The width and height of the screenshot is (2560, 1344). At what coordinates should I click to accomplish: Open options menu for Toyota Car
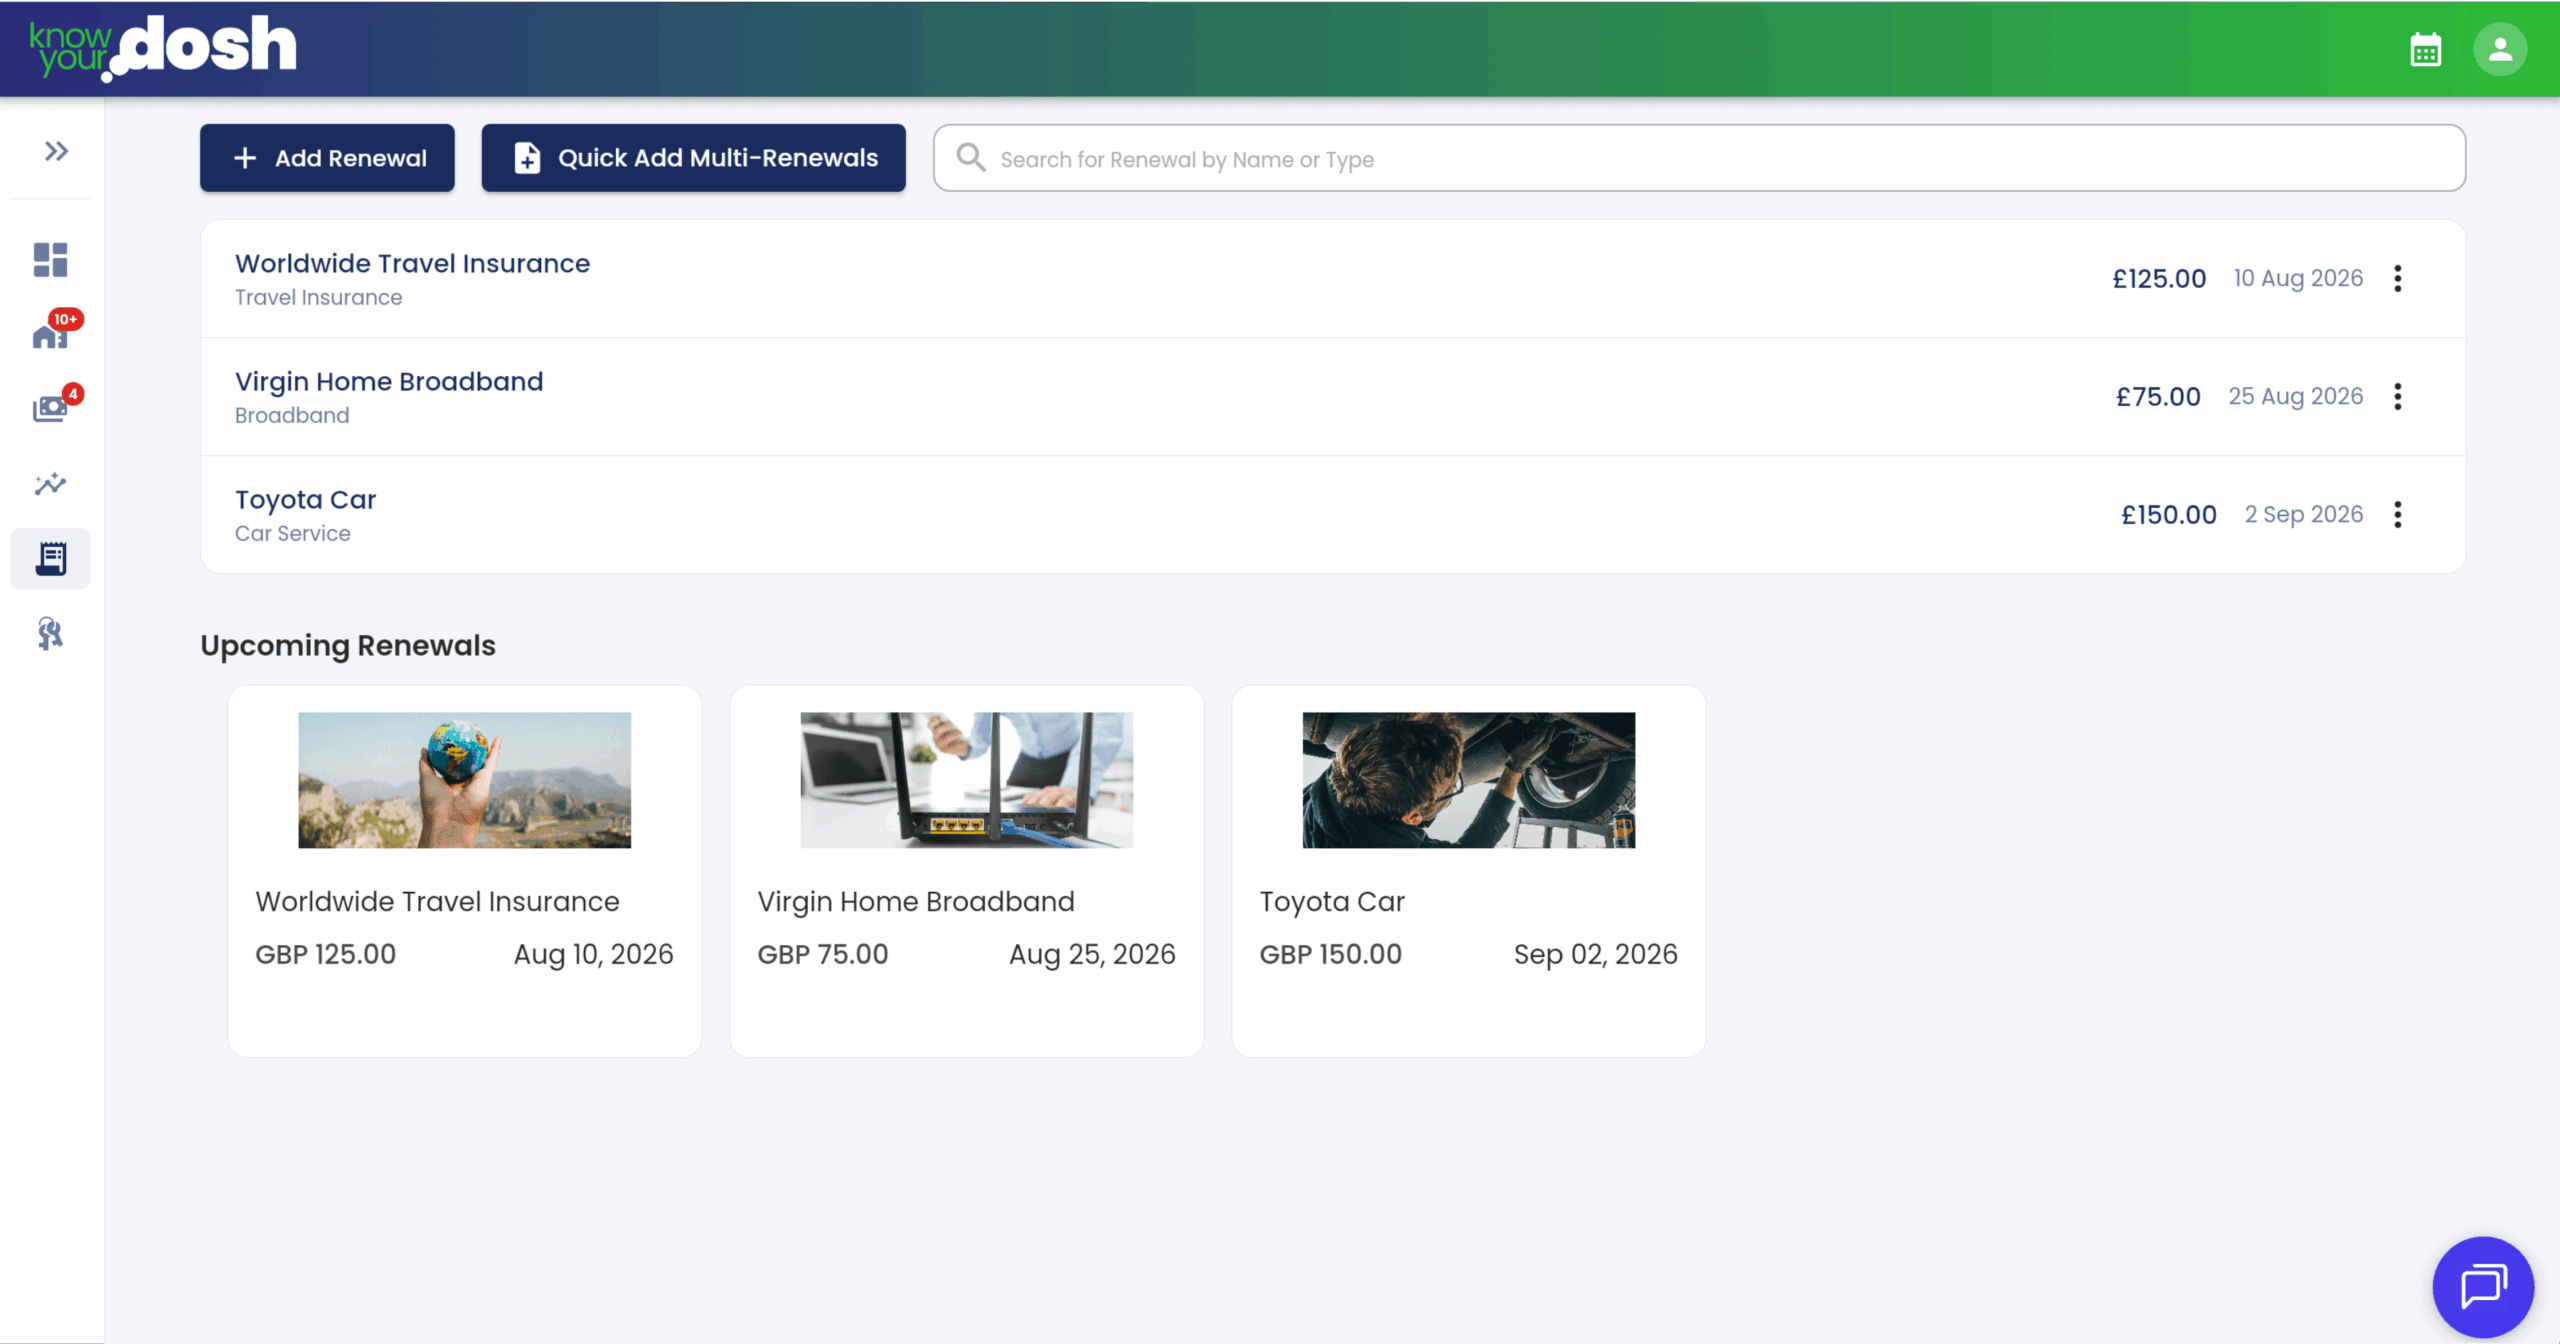(2398, 515)
